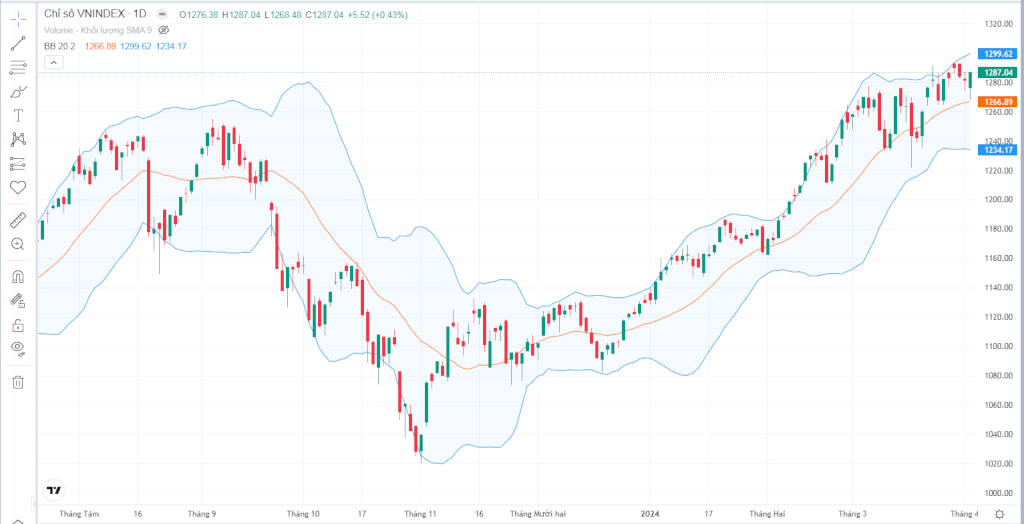The height and width of the screenshot is (524, 1024).
Task: Open the forecast and position measuring tool
Action: [18, 163]
